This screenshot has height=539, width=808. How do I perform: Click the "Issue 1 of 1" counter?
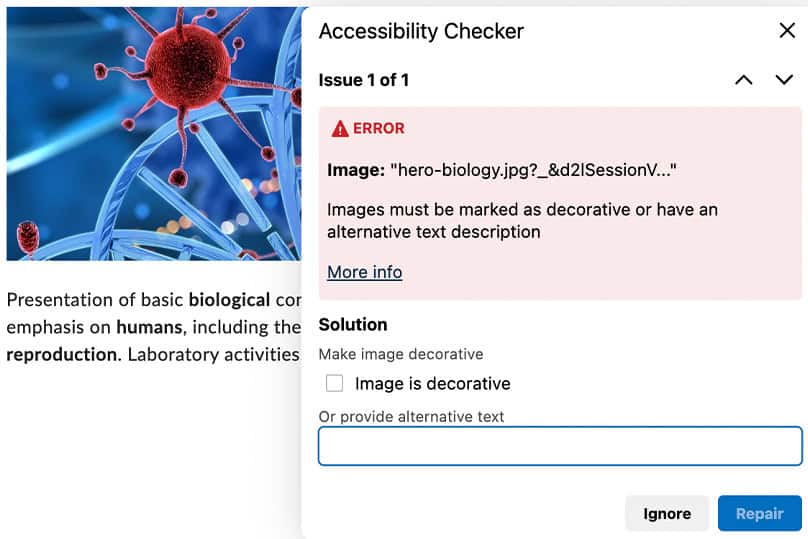click(x=363, y=80)
